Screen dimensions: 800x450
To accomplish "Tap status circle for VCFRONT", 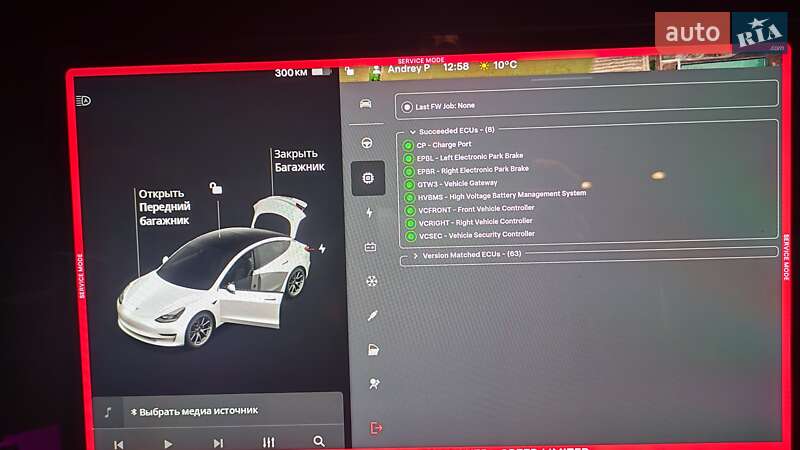I will click(x=410, y=210).
